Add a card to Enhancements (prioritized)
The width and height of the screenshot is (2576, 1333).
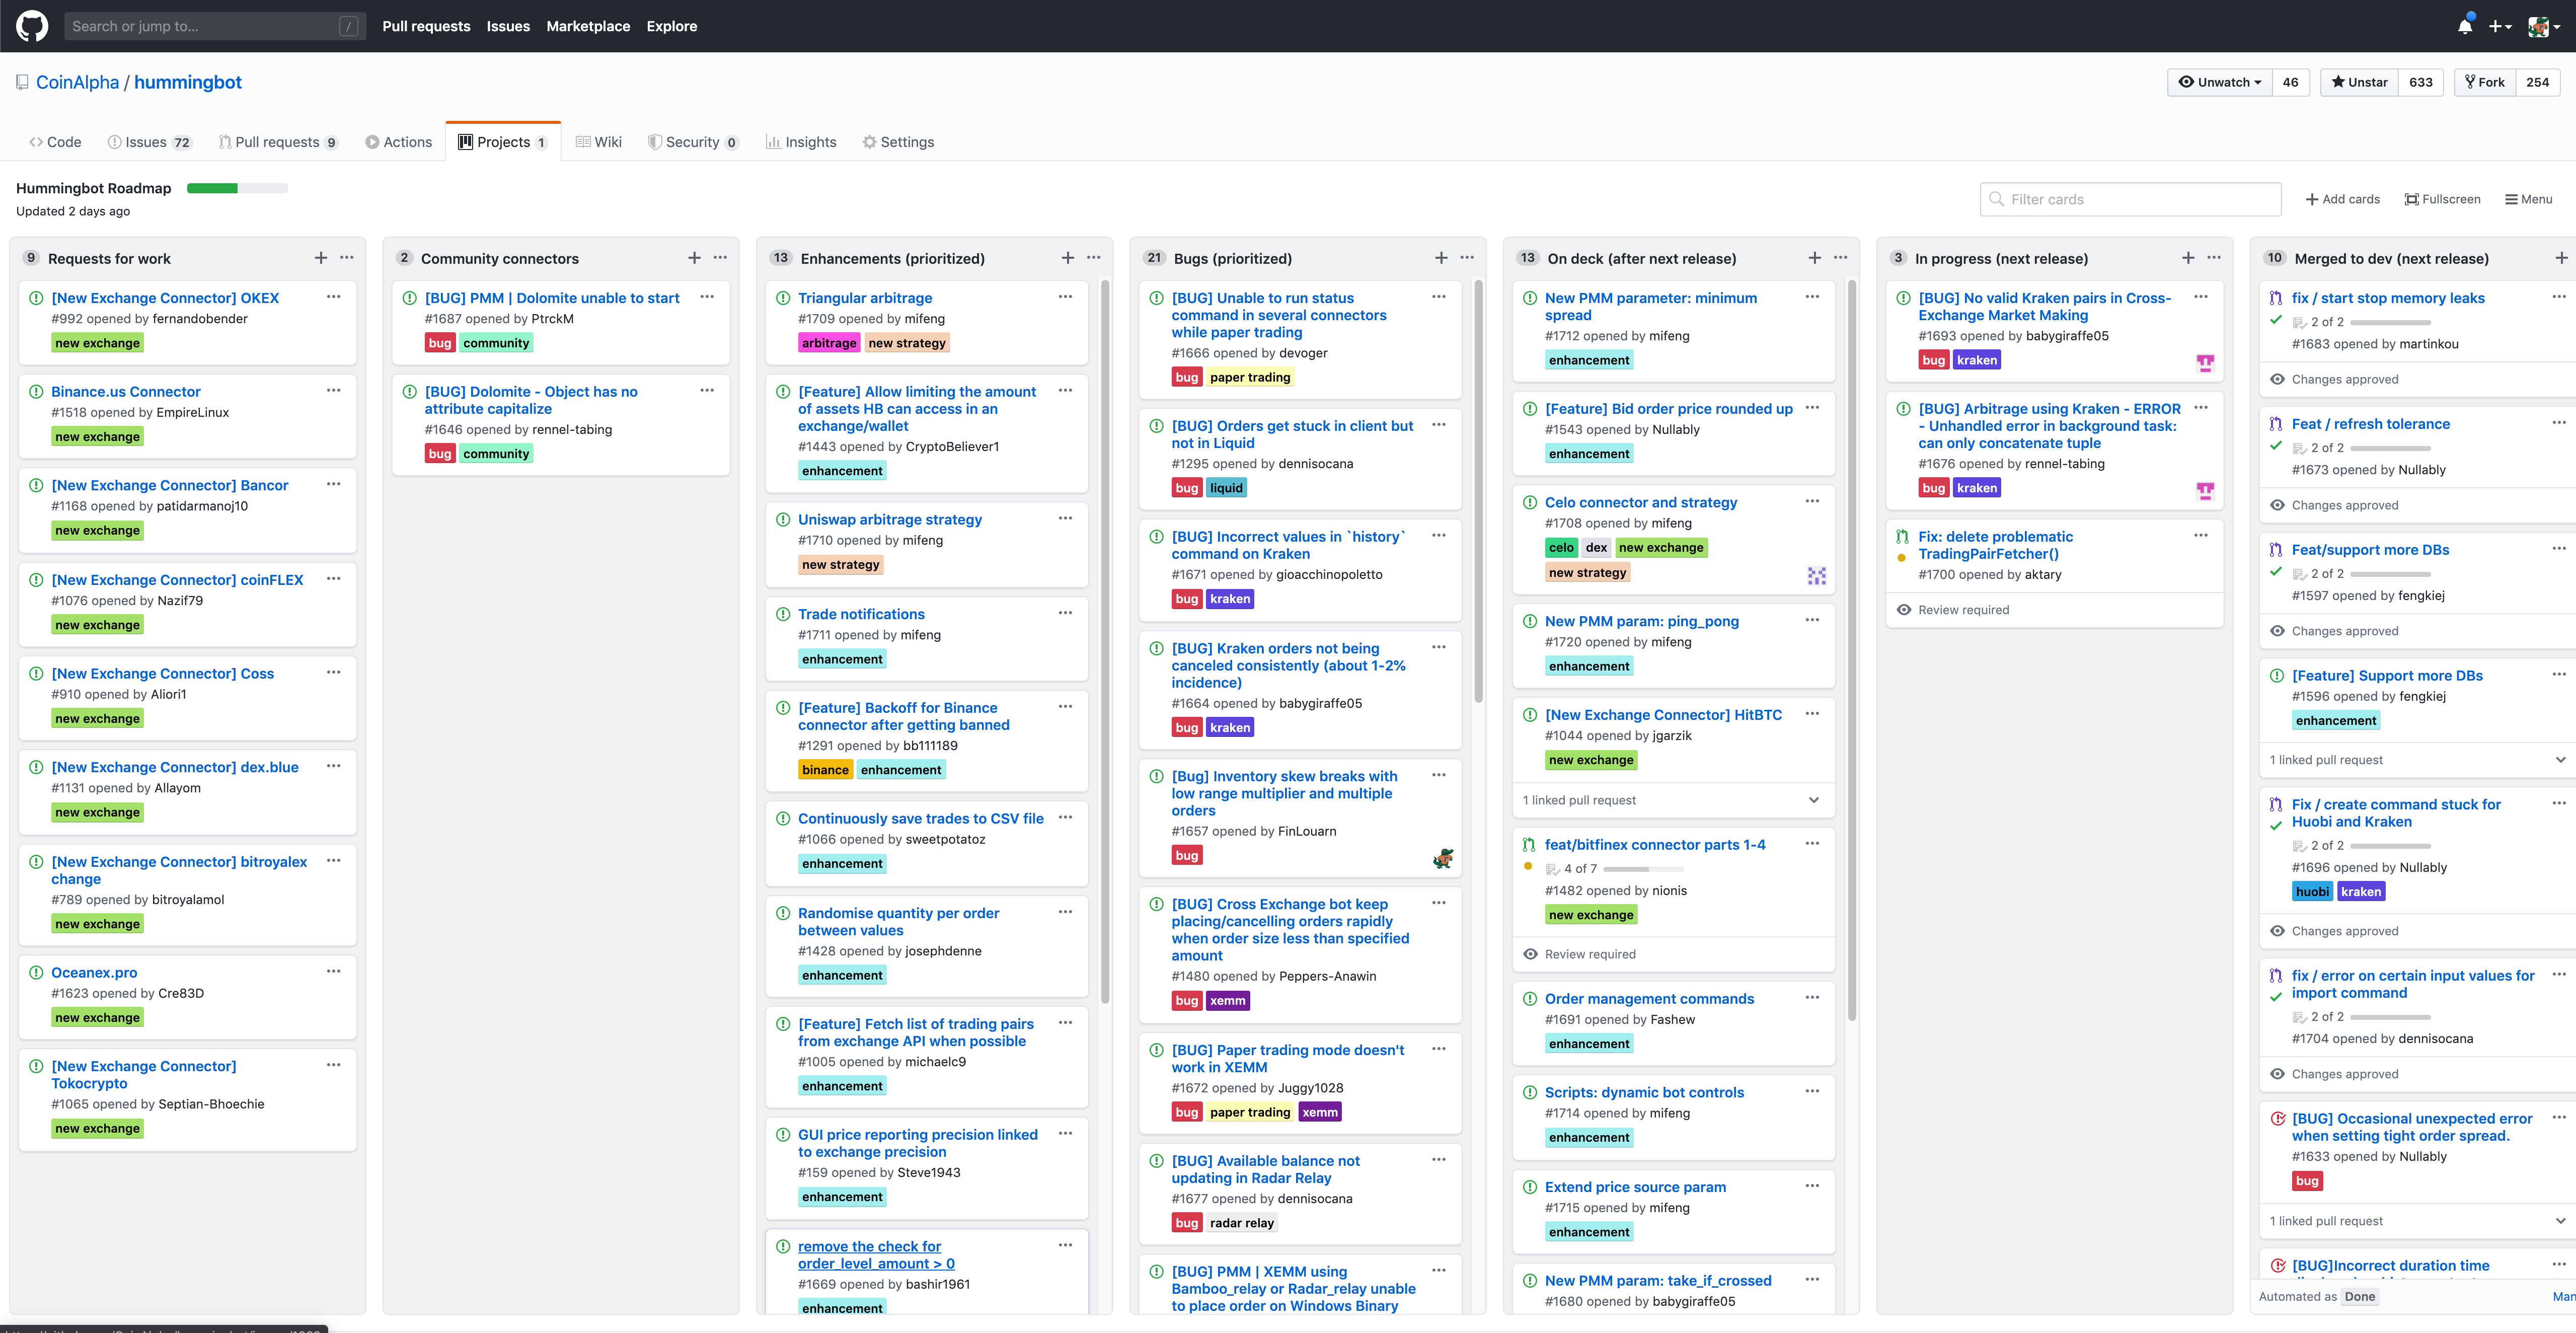[x=1068, y=258]
